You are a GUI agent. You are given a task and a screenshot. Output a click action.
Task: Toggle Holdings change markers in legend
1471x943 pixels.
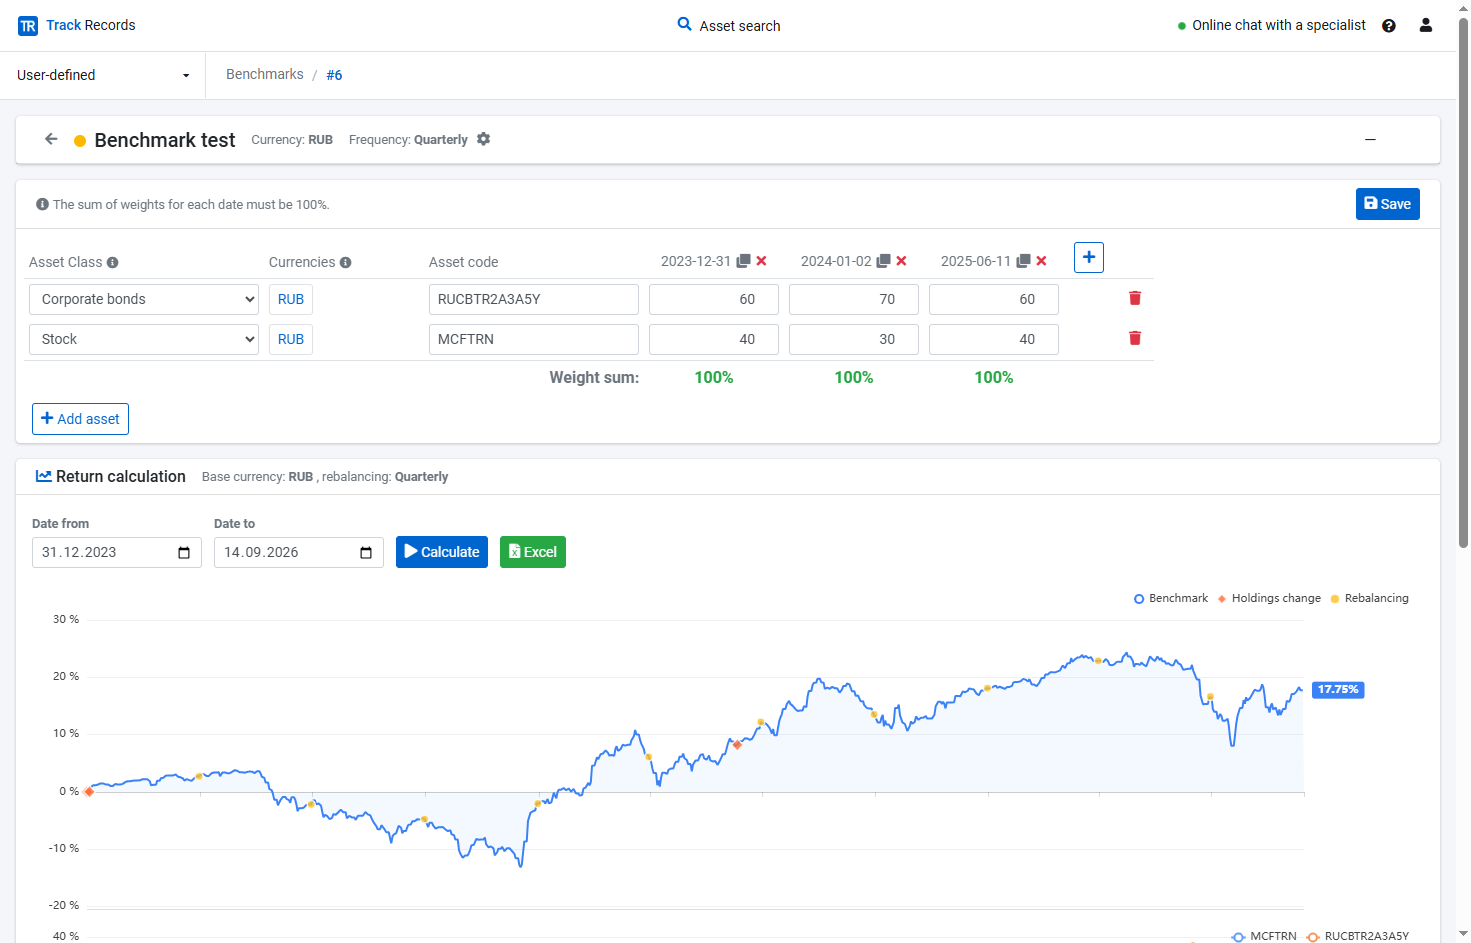(1269, 598)
